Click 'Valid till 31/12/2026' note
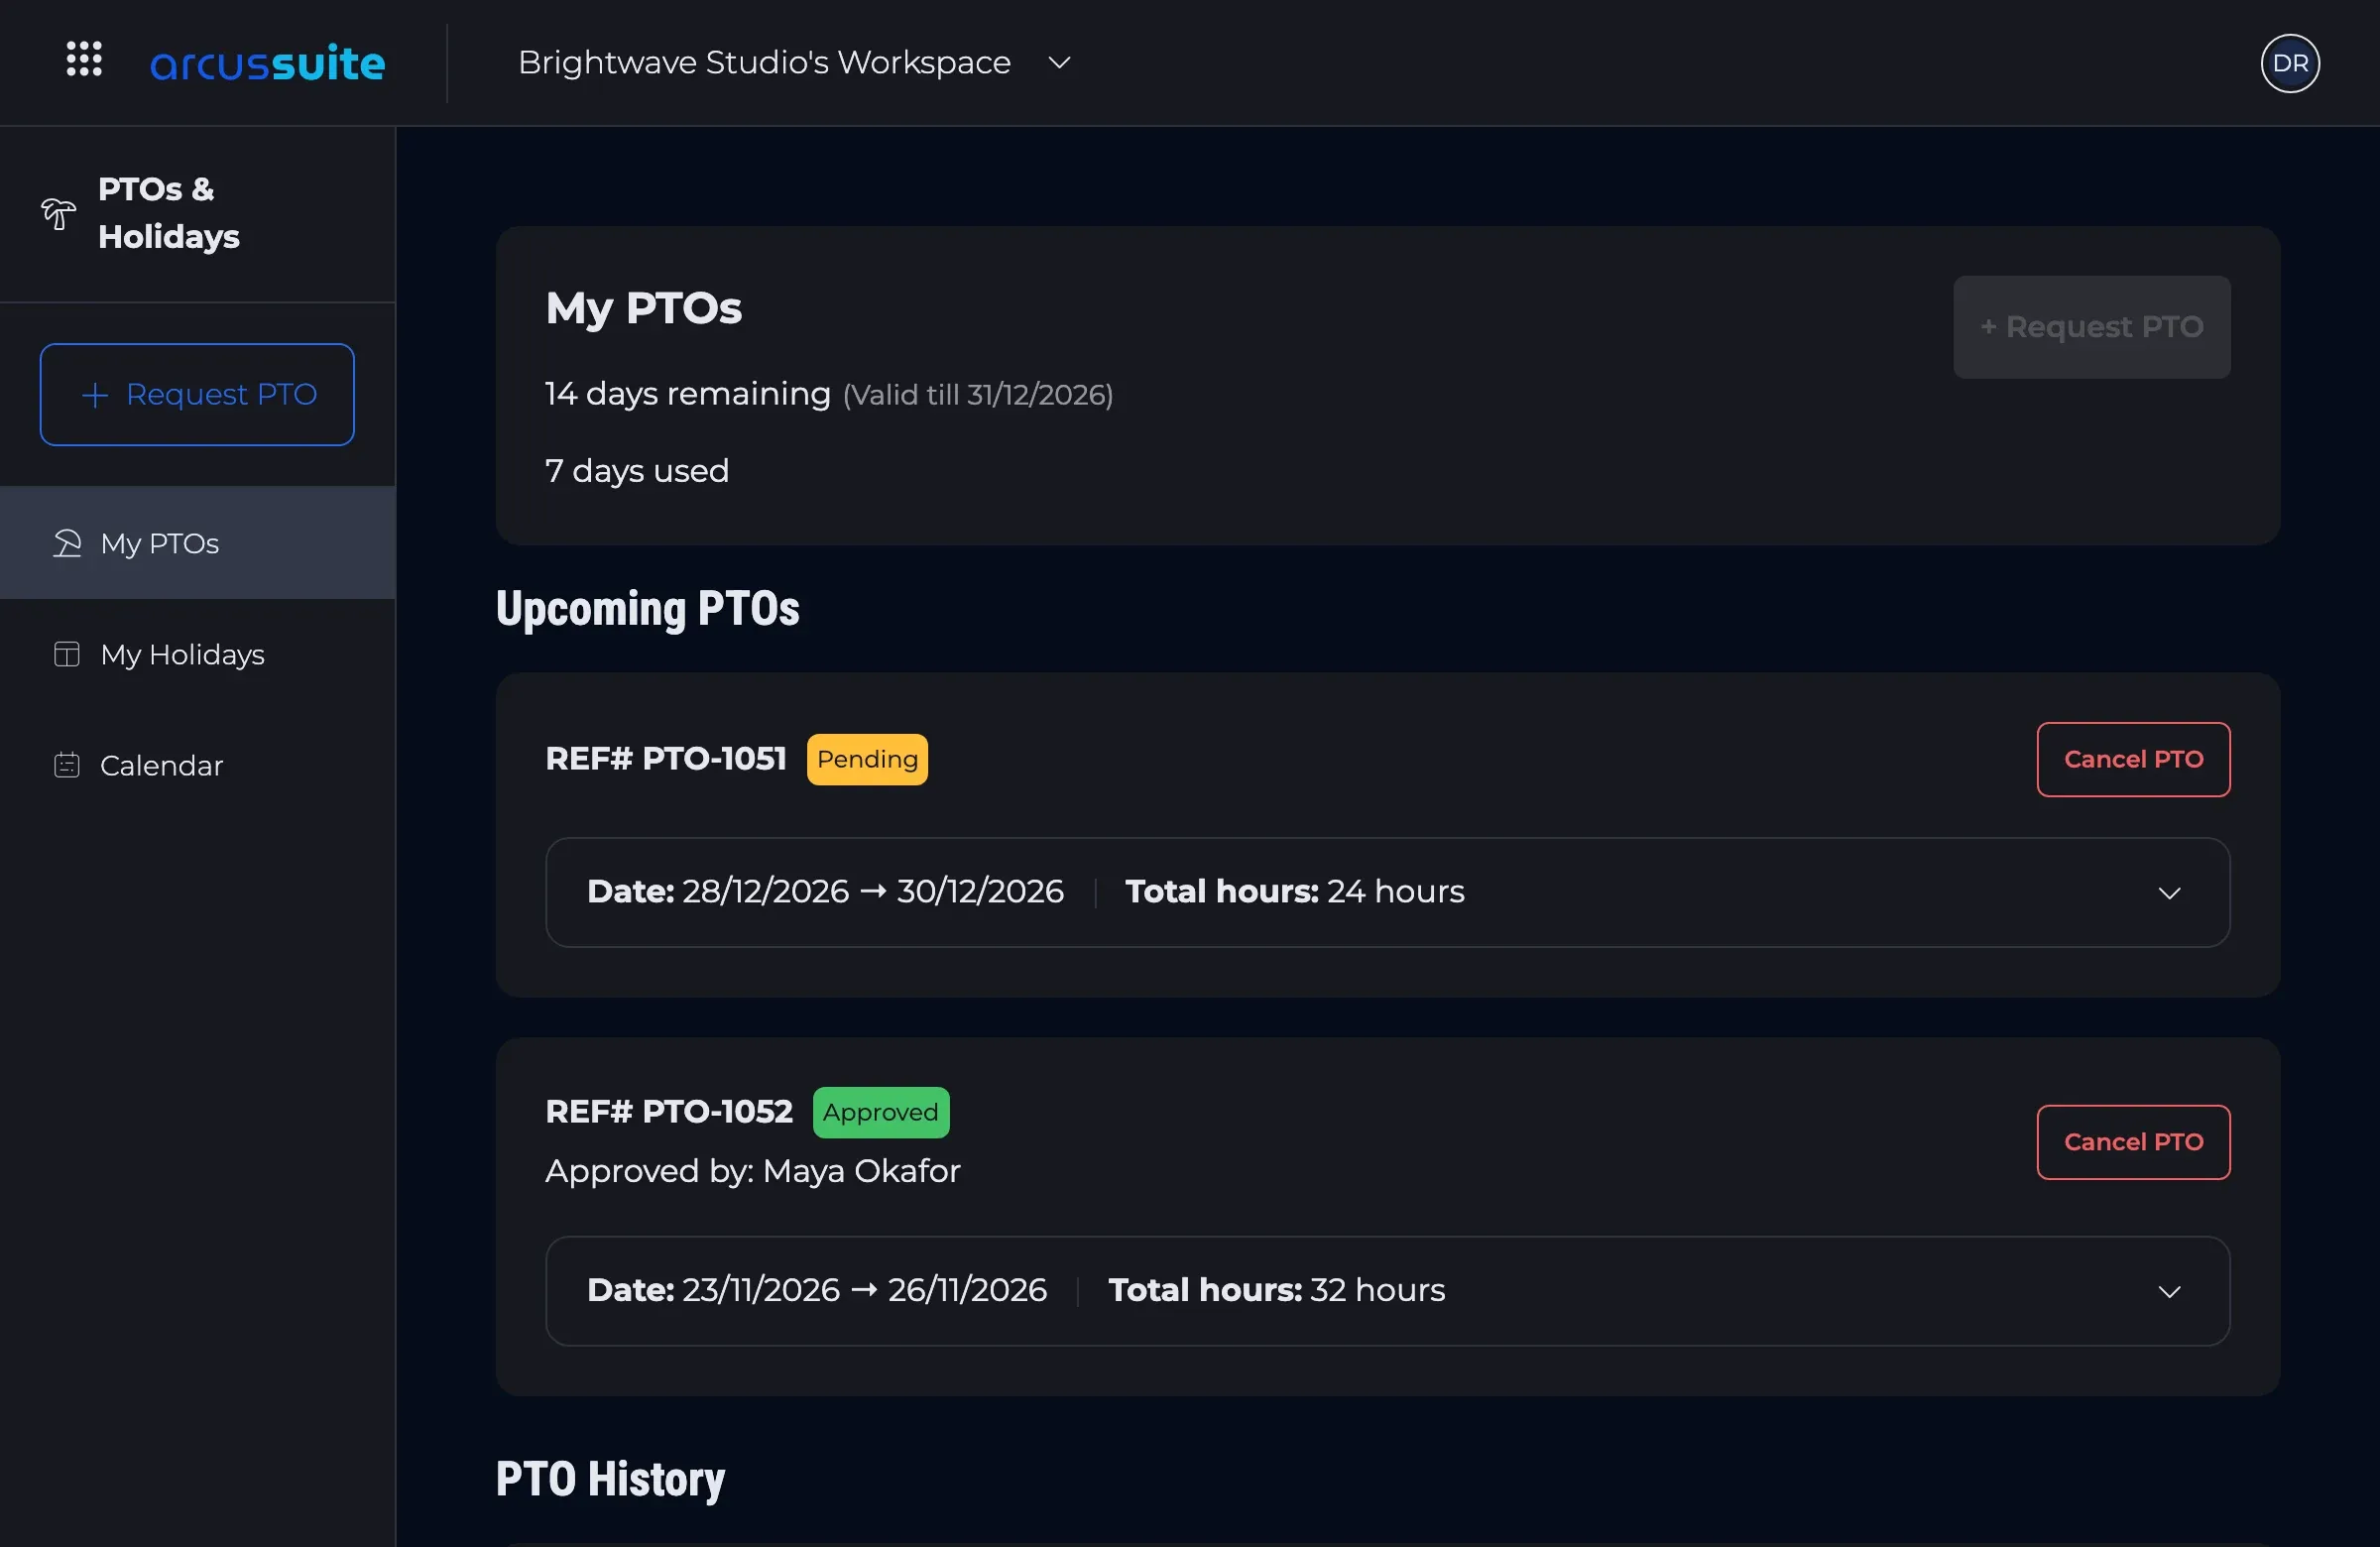The height and width of the screenshot is (1547, 2380). 978,395
